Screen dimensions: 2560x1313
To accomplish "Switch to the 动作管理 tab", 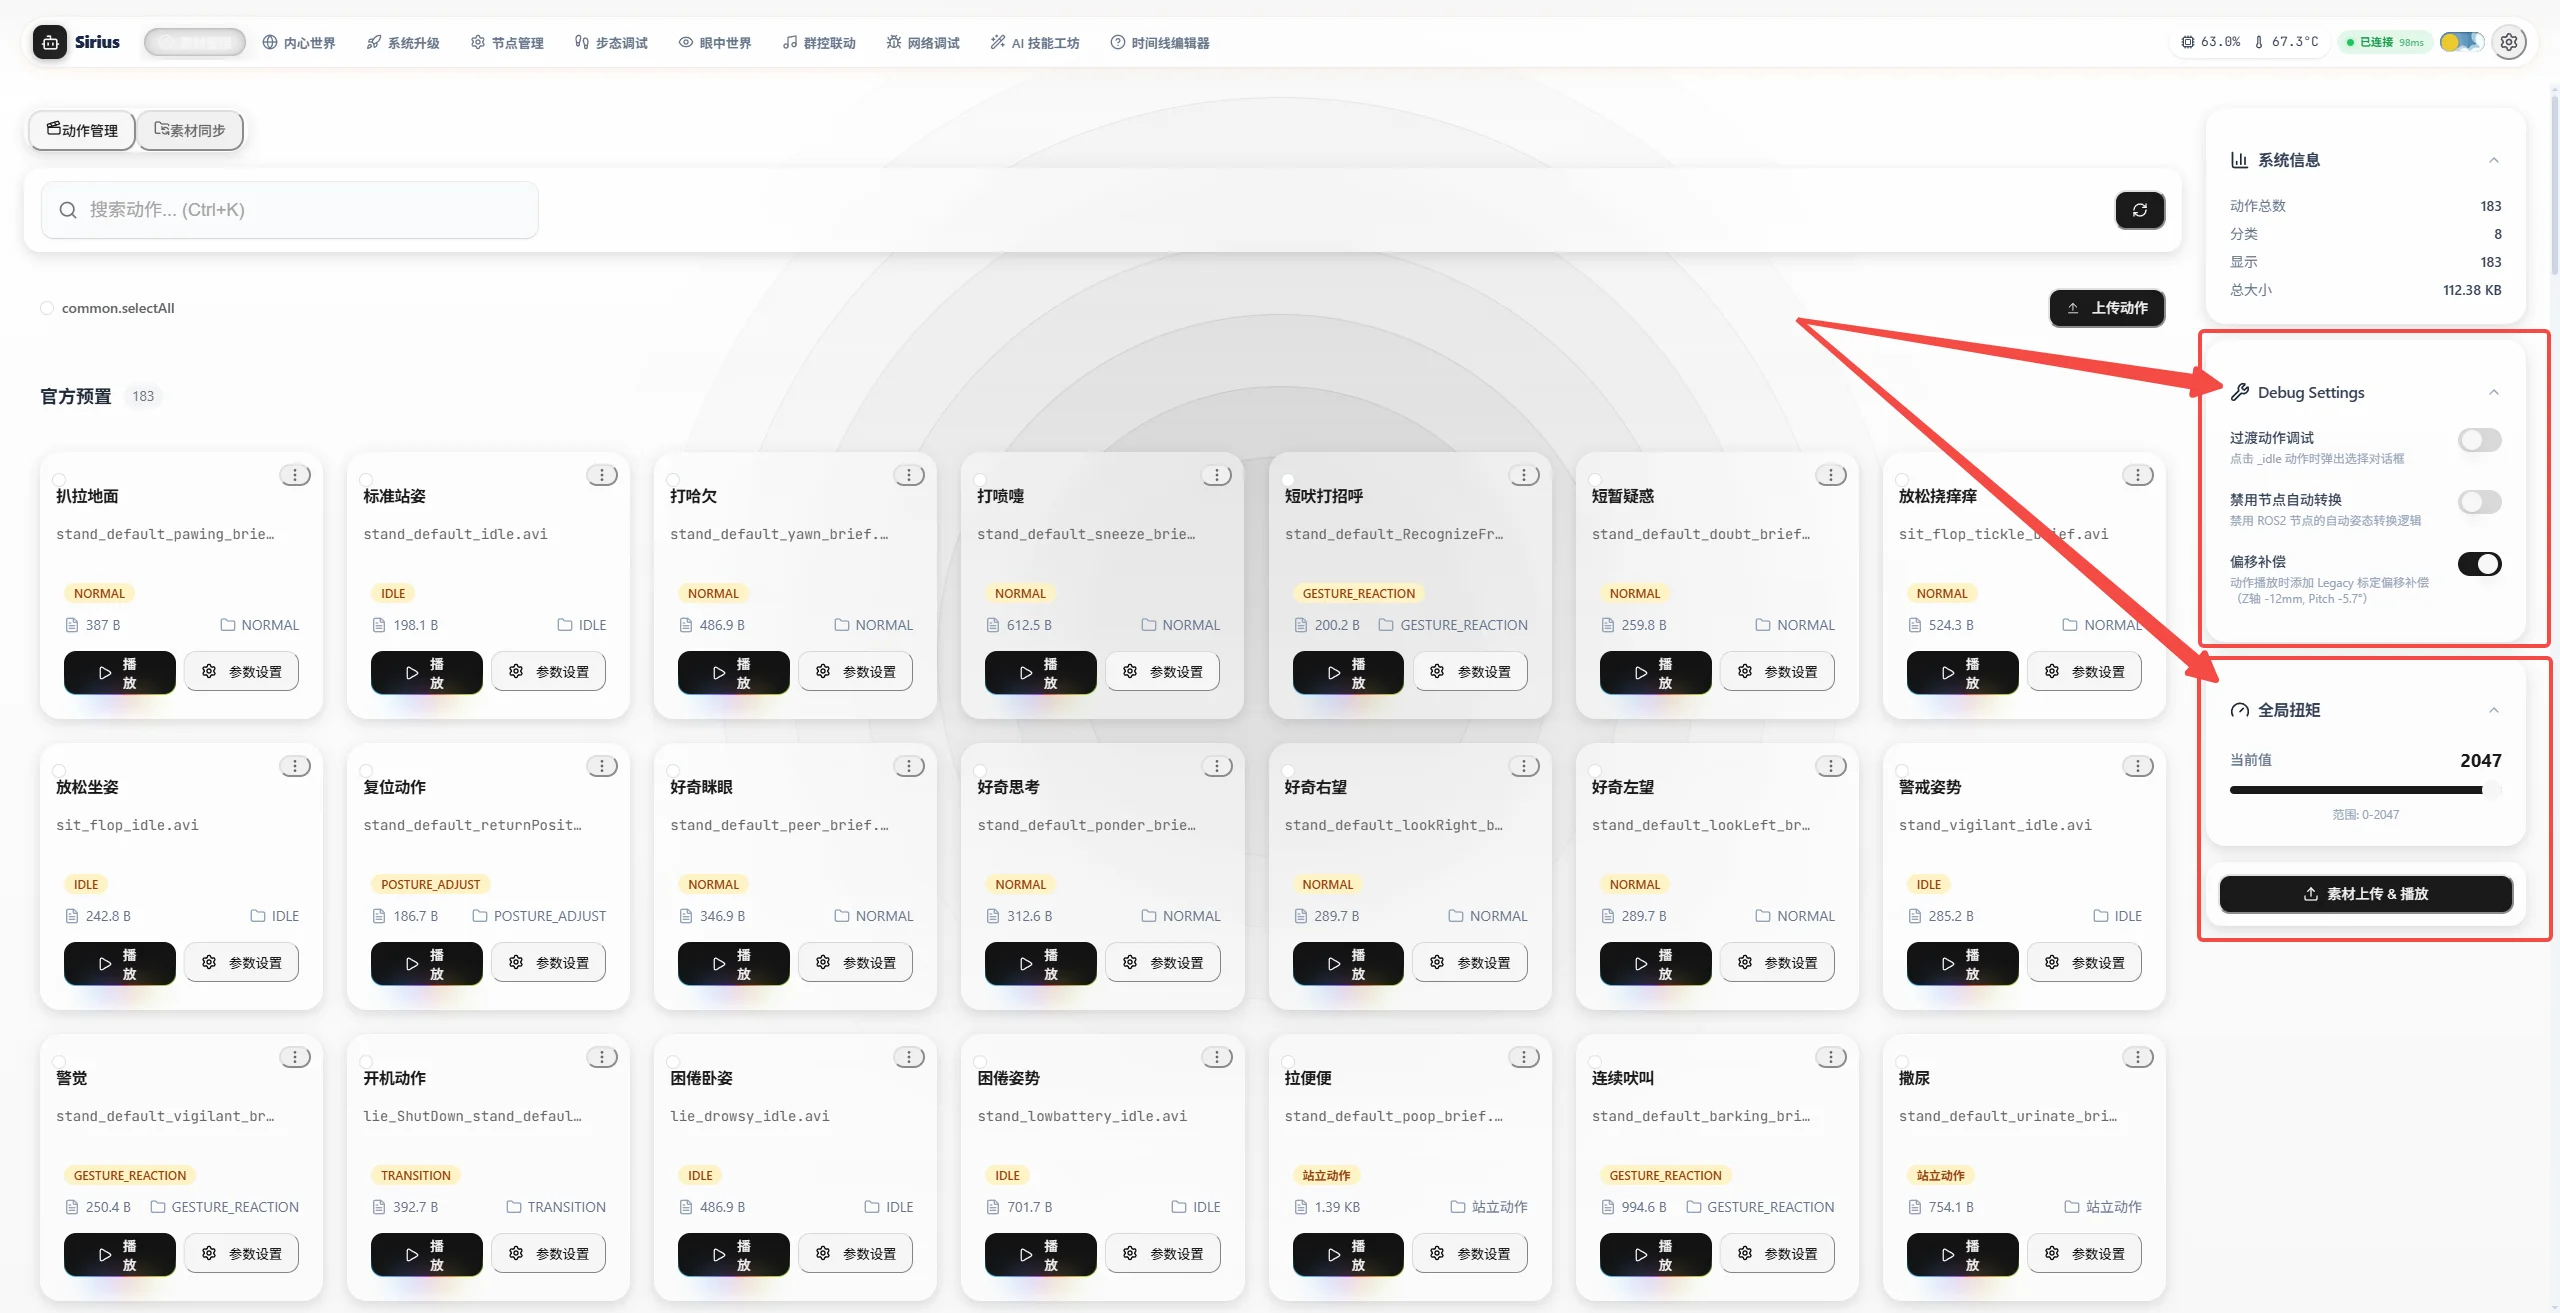I will 82,130.
